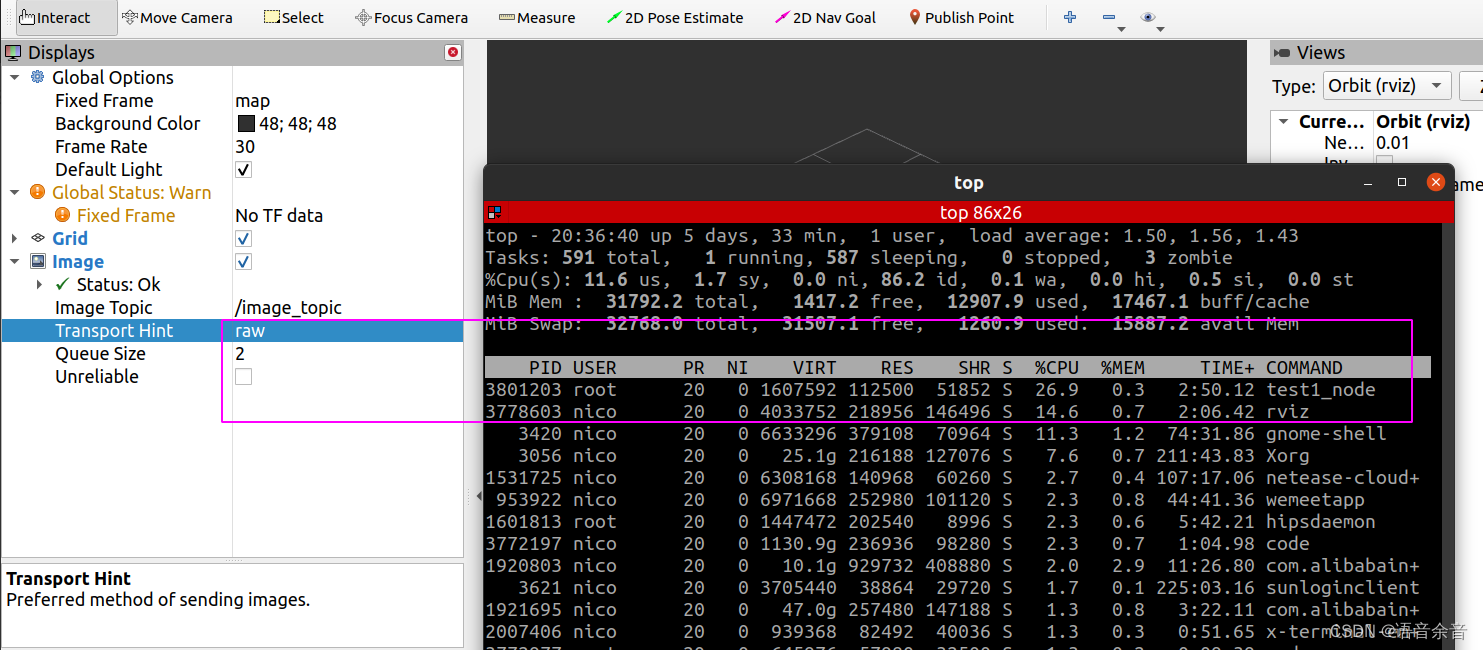
Task: Open the dropdown arrow beside the minus icon
Action: point(1122,29)
